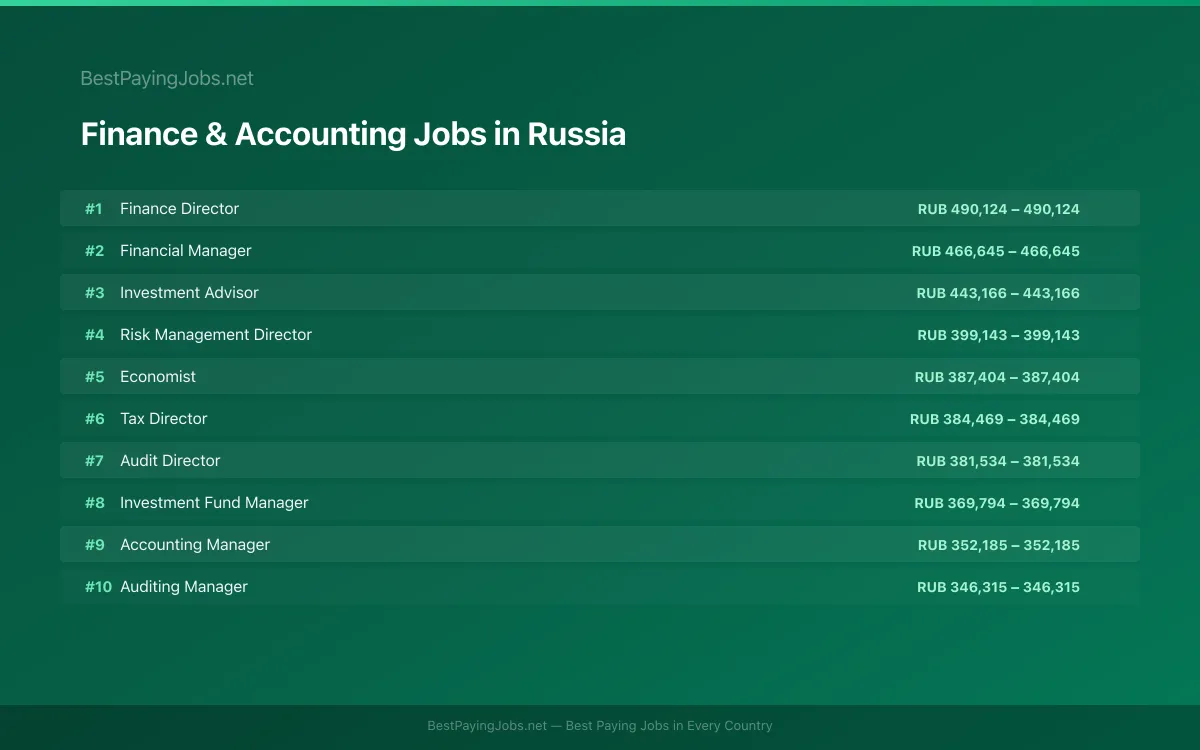This screenshot has height=750, width=1200.
Task: Click salary RUB 381,534 – 381,534
Action: pyautogui.click(x=998, y=461)
